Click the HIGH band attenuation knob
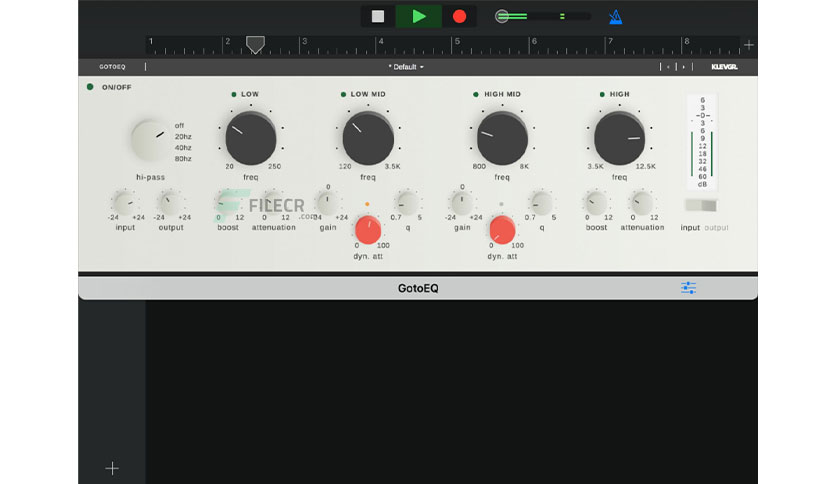This screenshot has width=836, height=484. [x=642, y=203]
